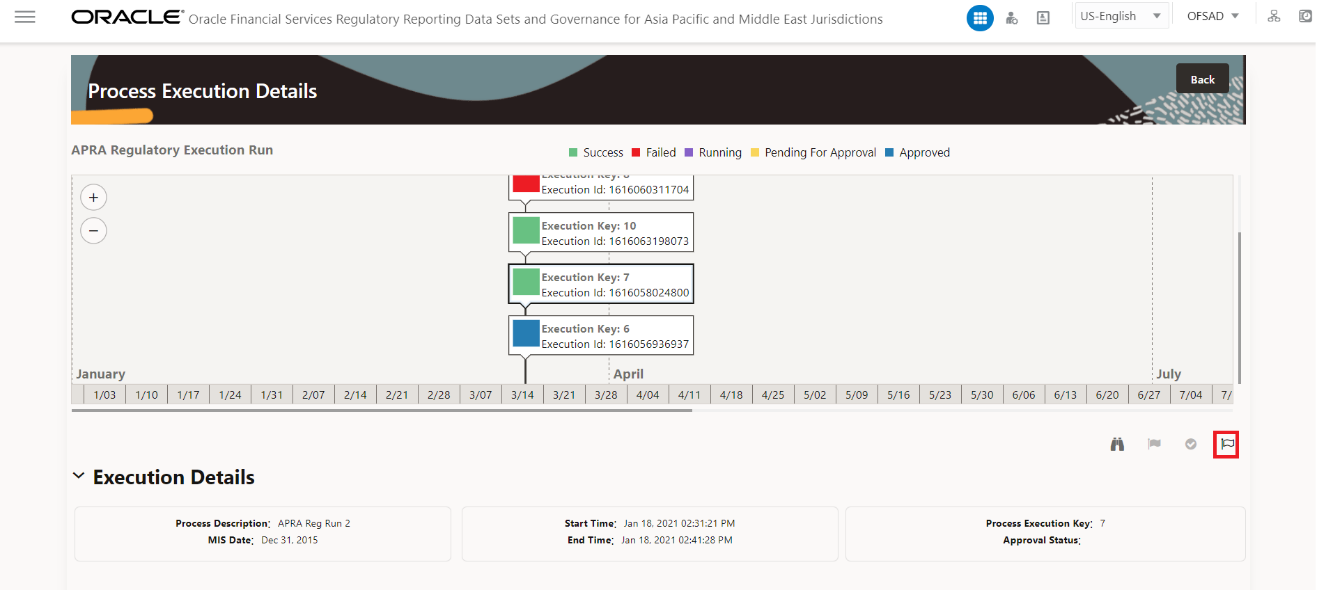Image resolution: width=1326 pixels, height=590 pixels.
Task: Click the 3/14 date on timeline axis
Action: [x=522, y=395]
